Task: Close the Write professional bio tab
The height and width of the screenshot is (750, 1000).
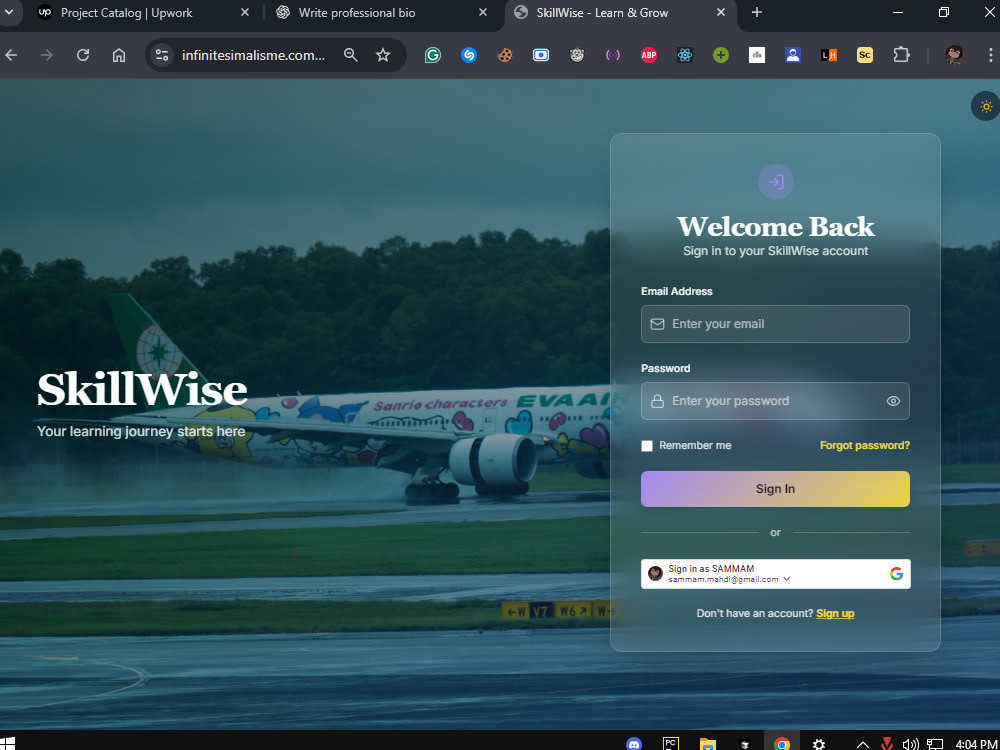Action: (x=483, y=13)
